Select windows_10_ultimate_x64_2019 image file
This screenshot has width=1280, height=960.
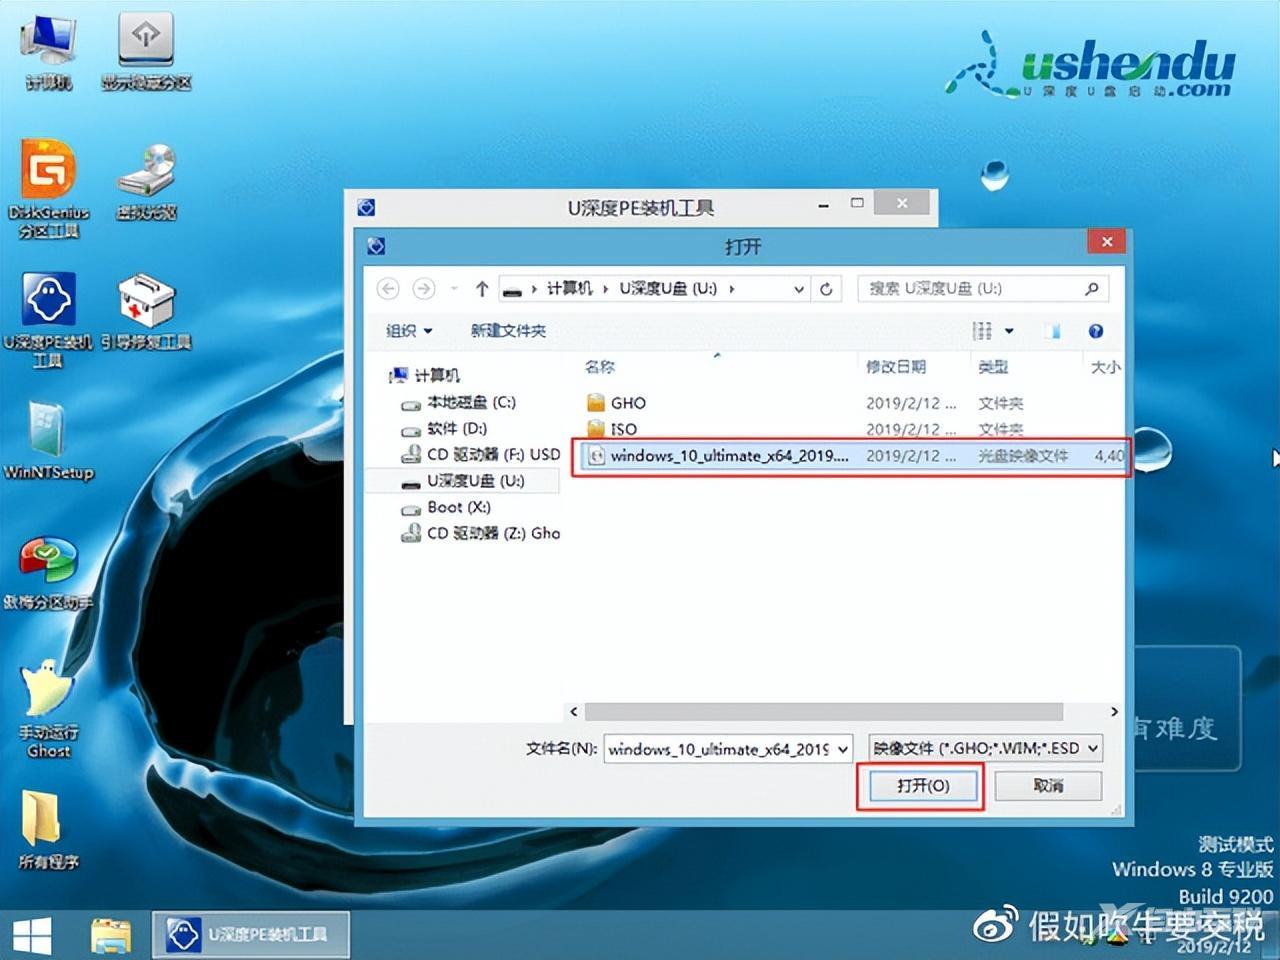(851, 456)
